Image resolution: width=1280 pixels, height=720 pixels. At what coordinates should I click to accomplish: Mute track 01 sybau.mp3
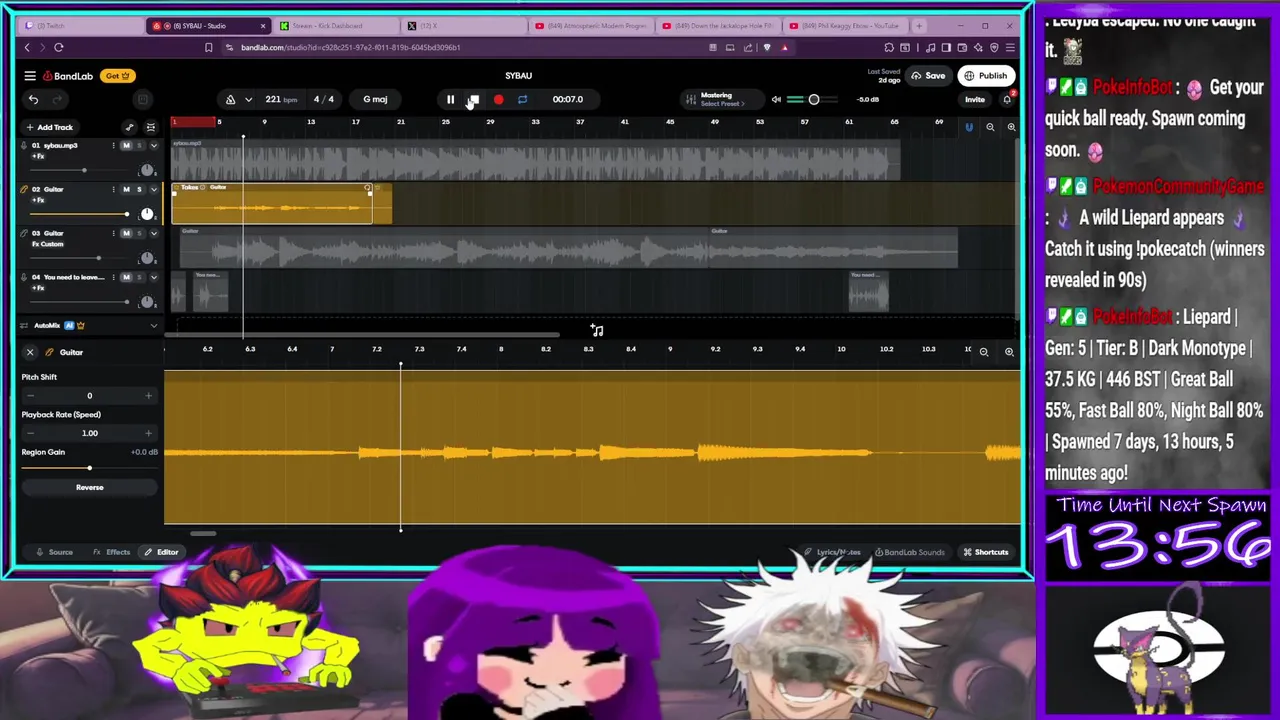(x=126, y=146)
